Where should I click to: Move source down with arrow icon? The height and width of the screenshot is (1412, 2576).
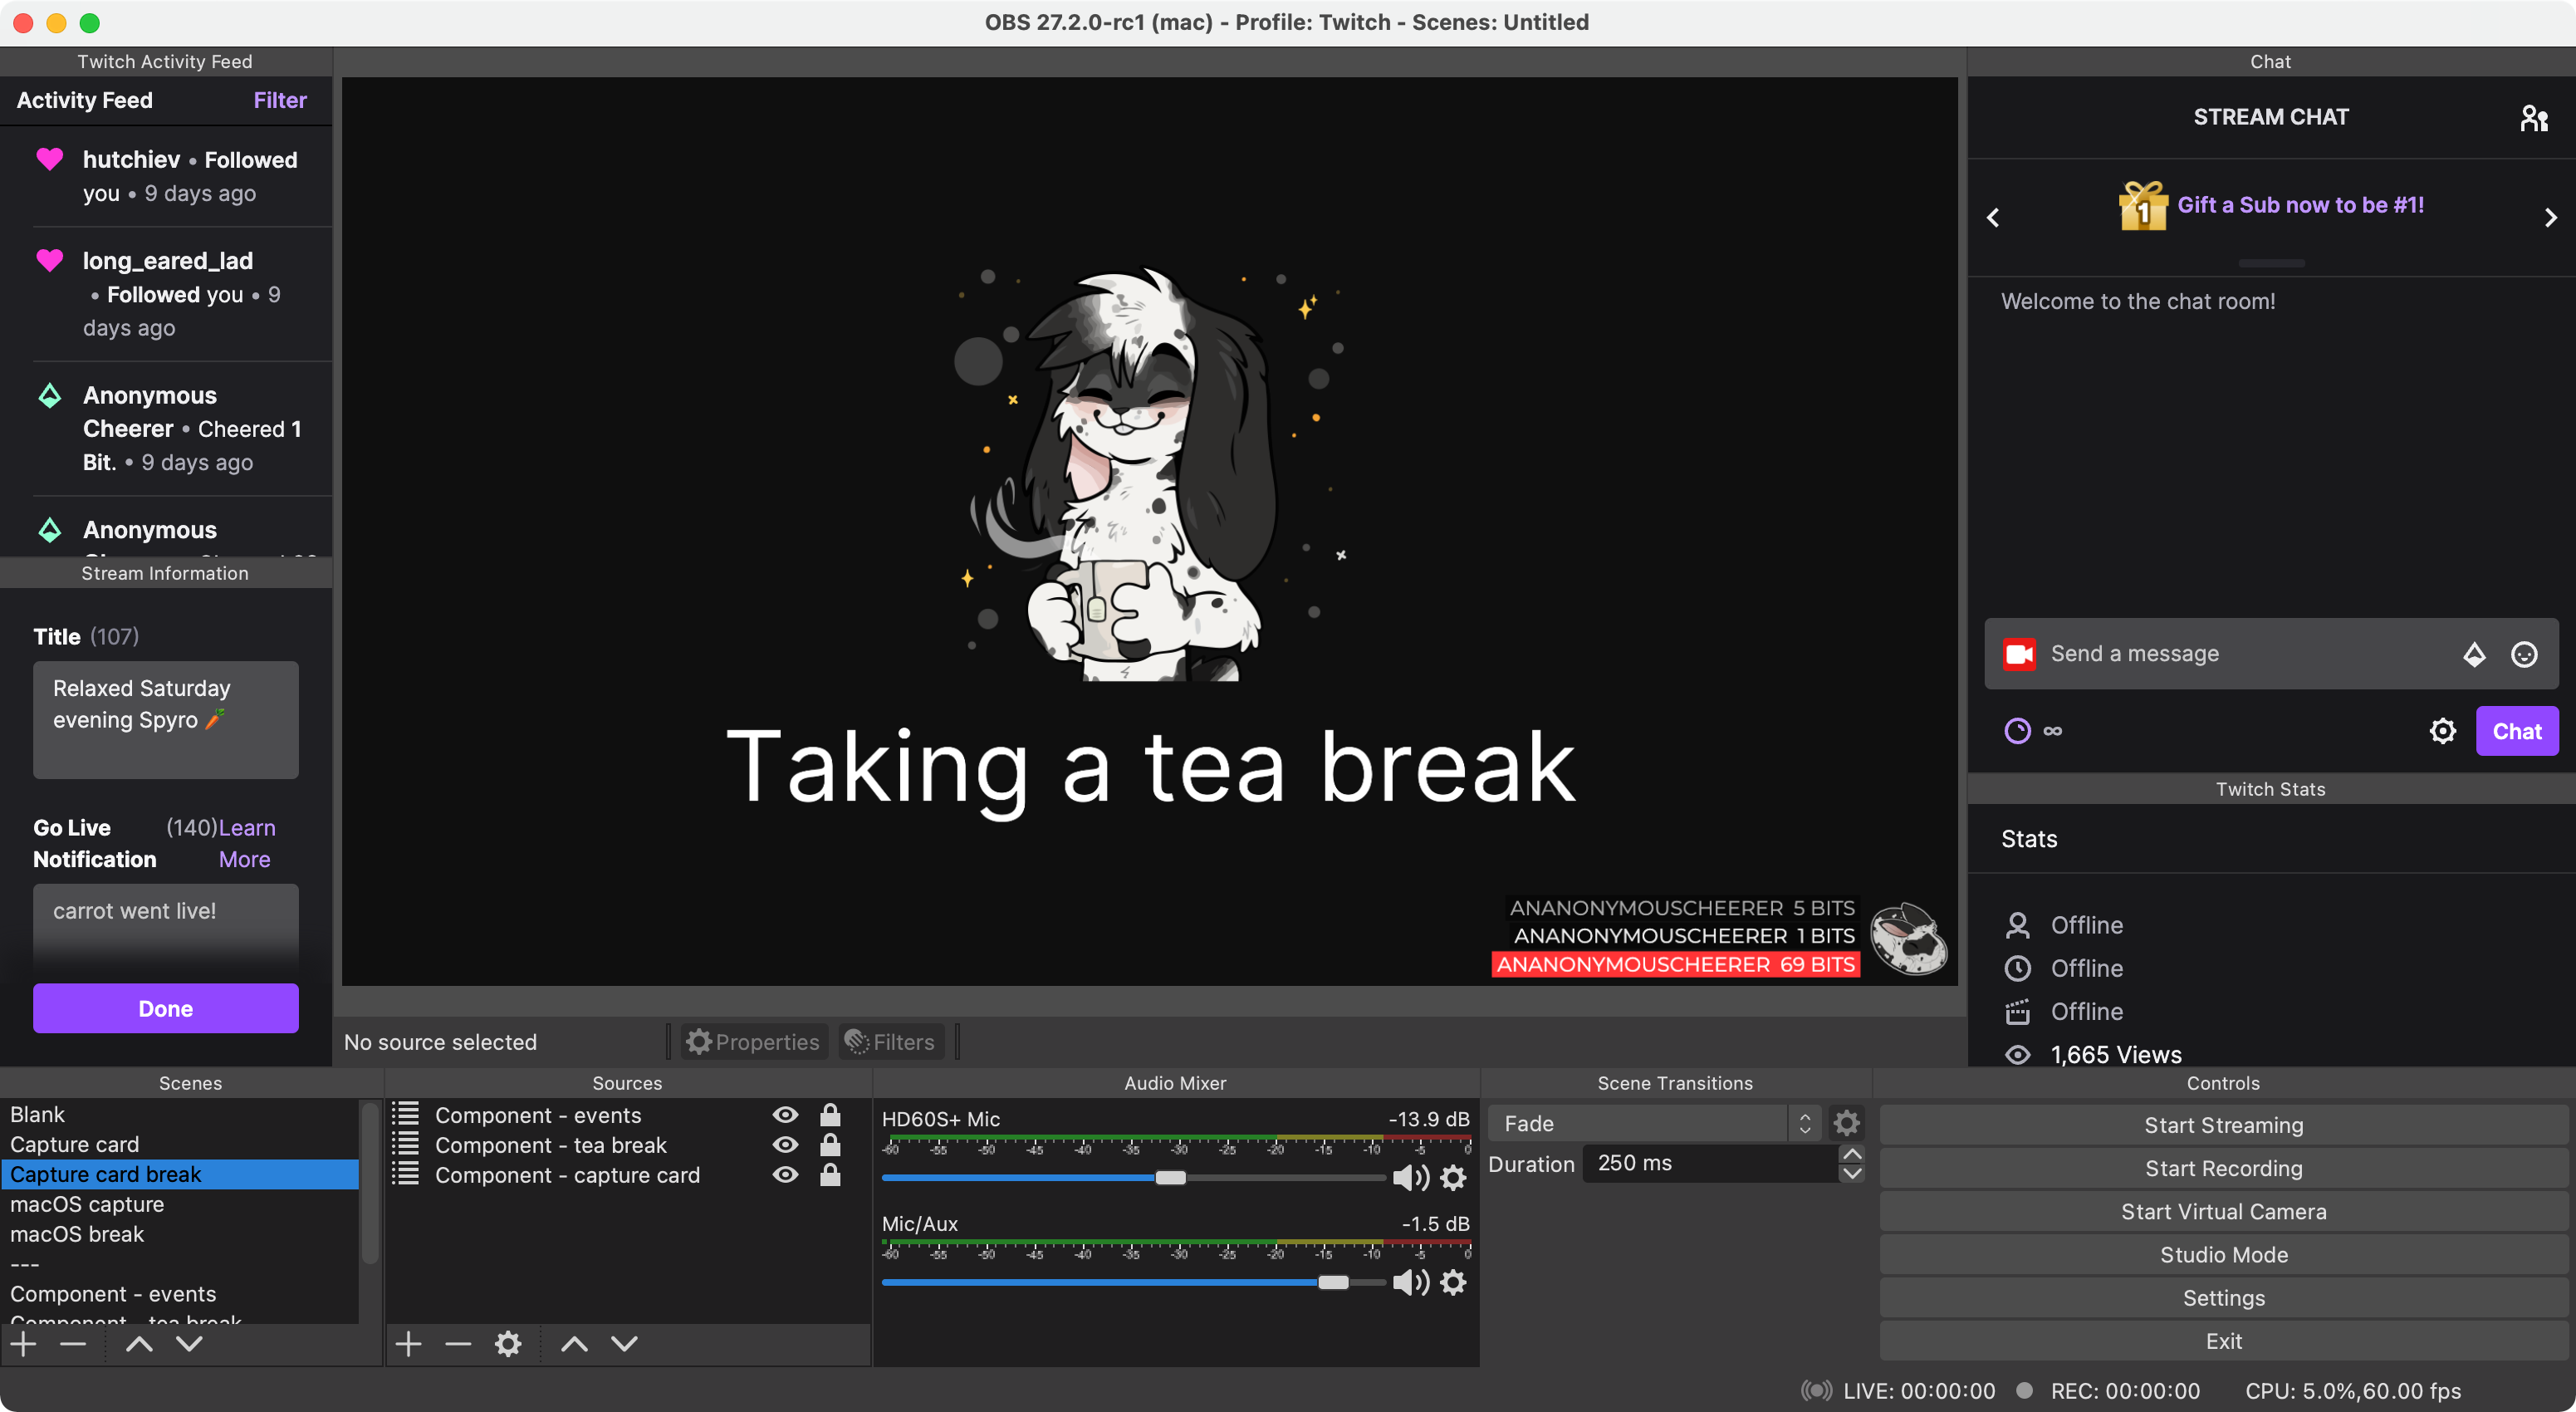pos(624,1344)
